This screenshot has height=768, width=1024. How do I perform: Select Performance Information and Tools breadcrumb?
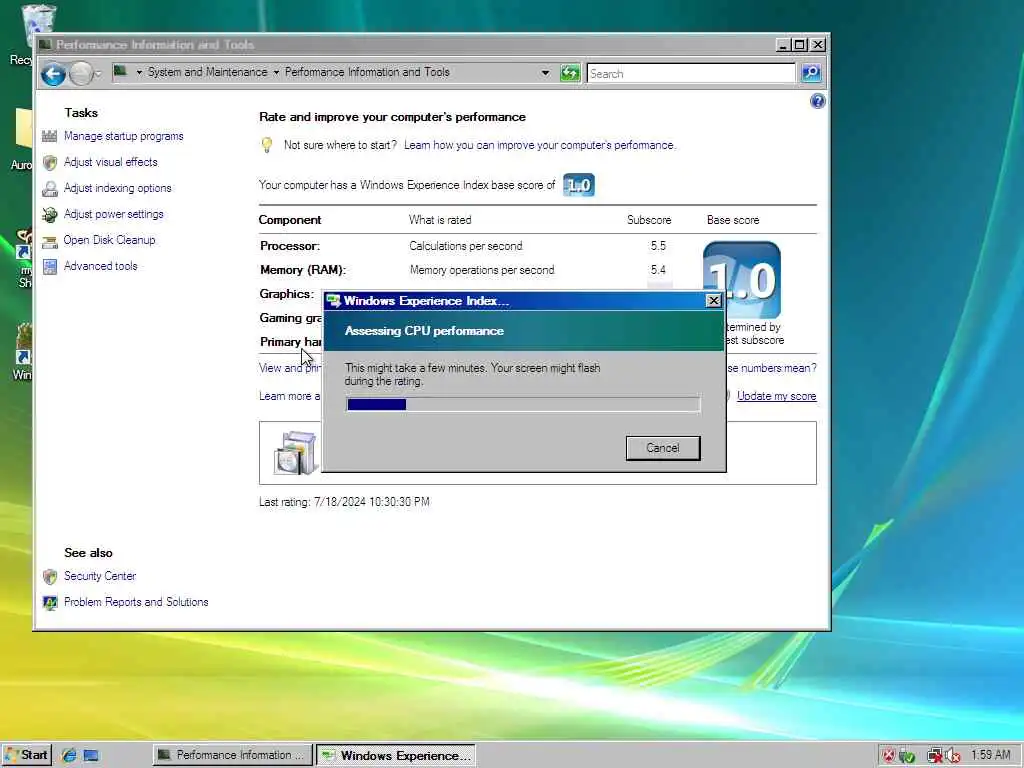pyautogui.click(x=367, y=72)
